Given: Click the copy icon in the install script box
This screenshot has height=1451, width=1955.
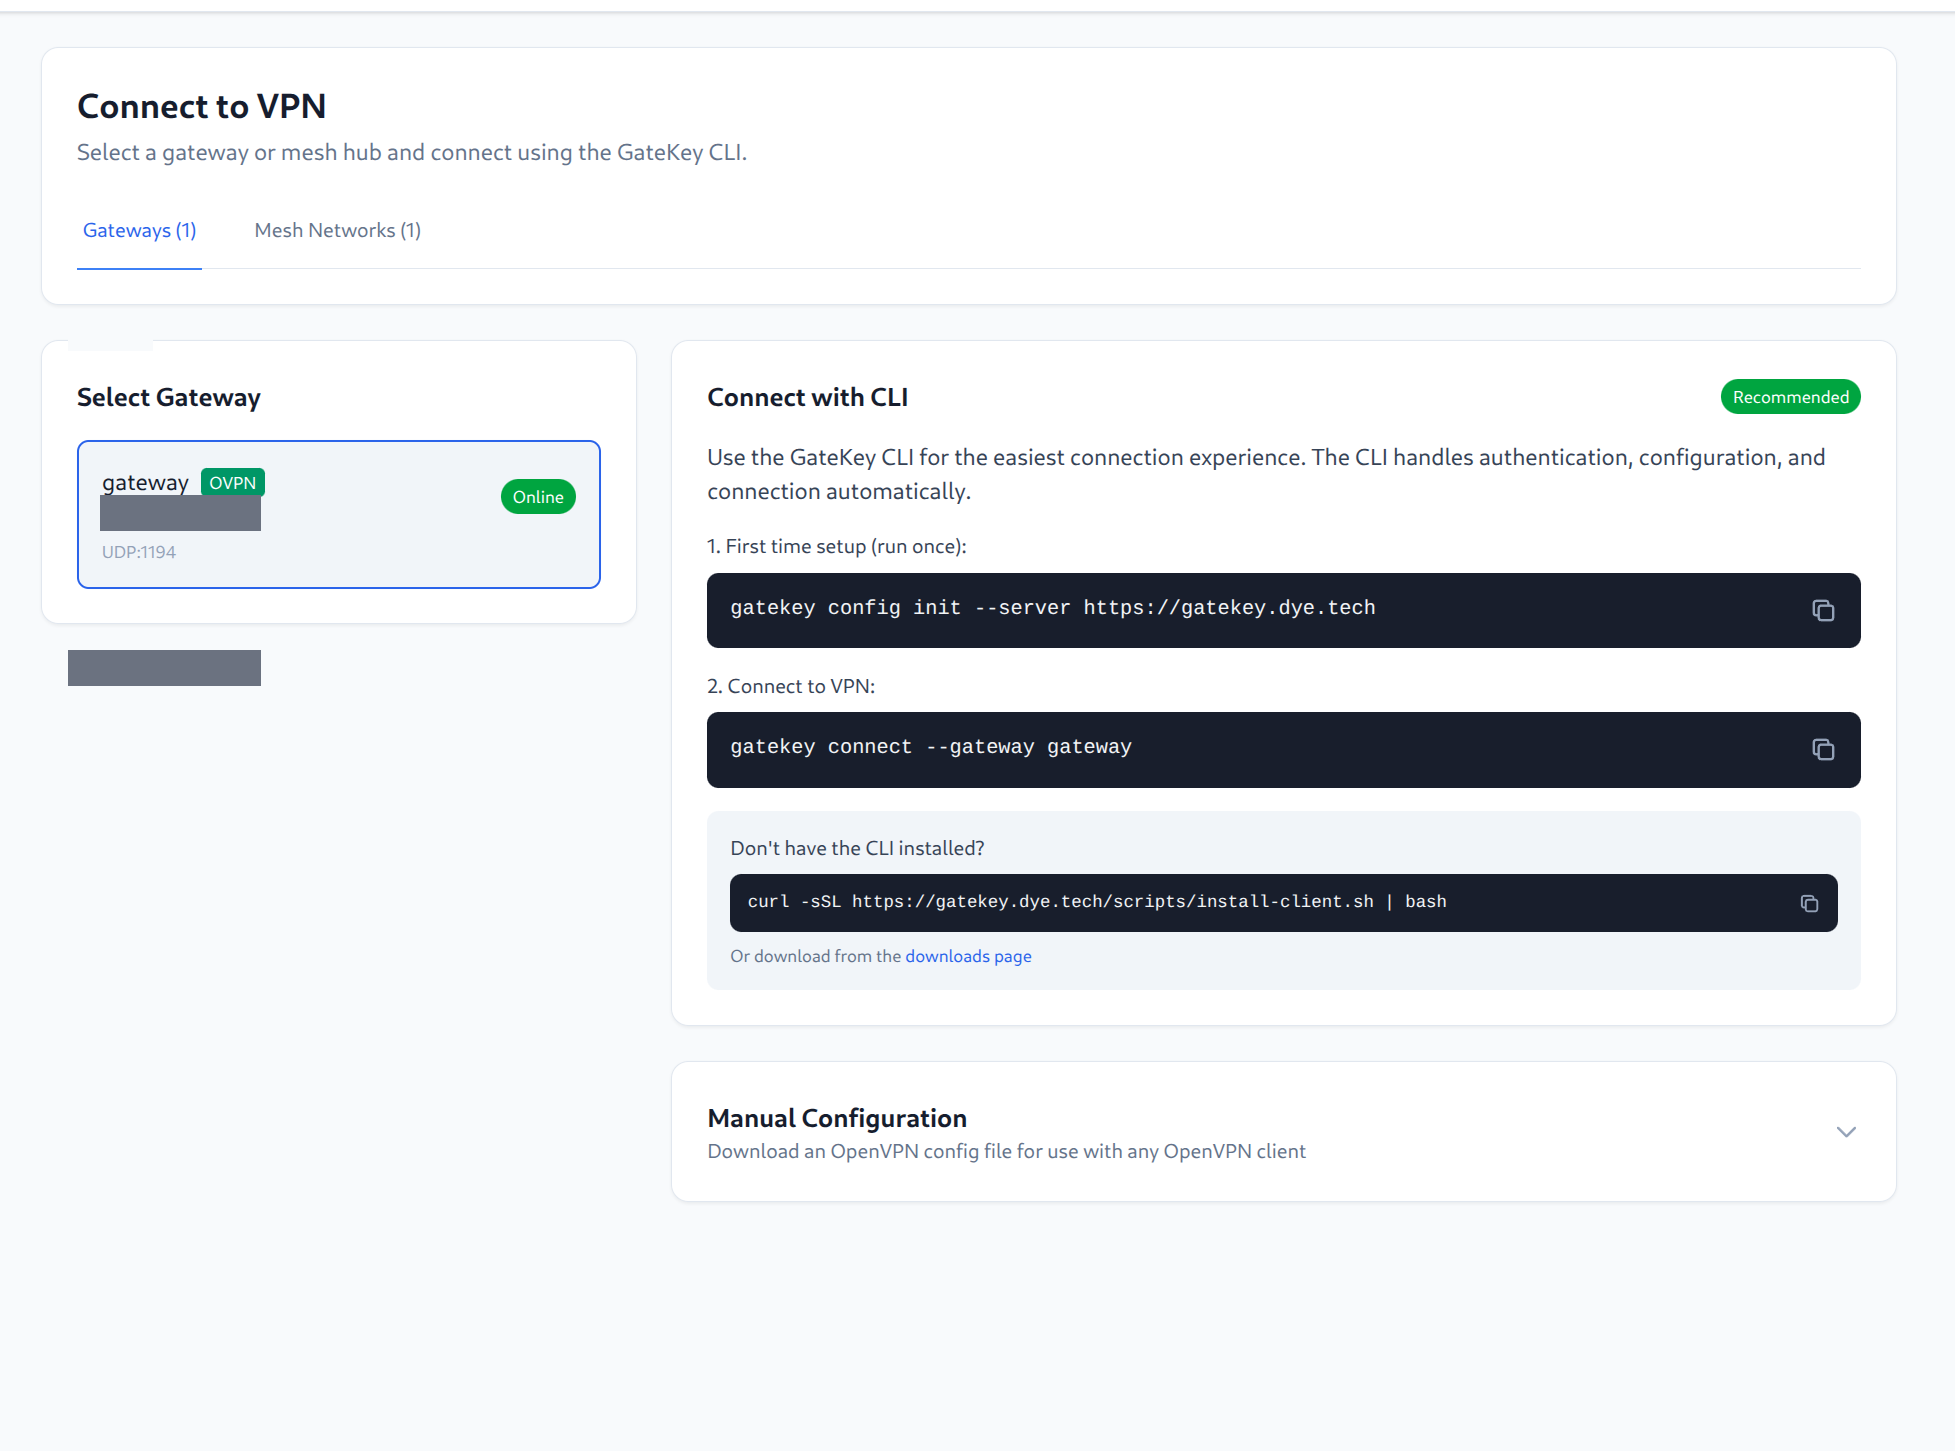Looking at the screenshot, I should (x=1808, y=902).
